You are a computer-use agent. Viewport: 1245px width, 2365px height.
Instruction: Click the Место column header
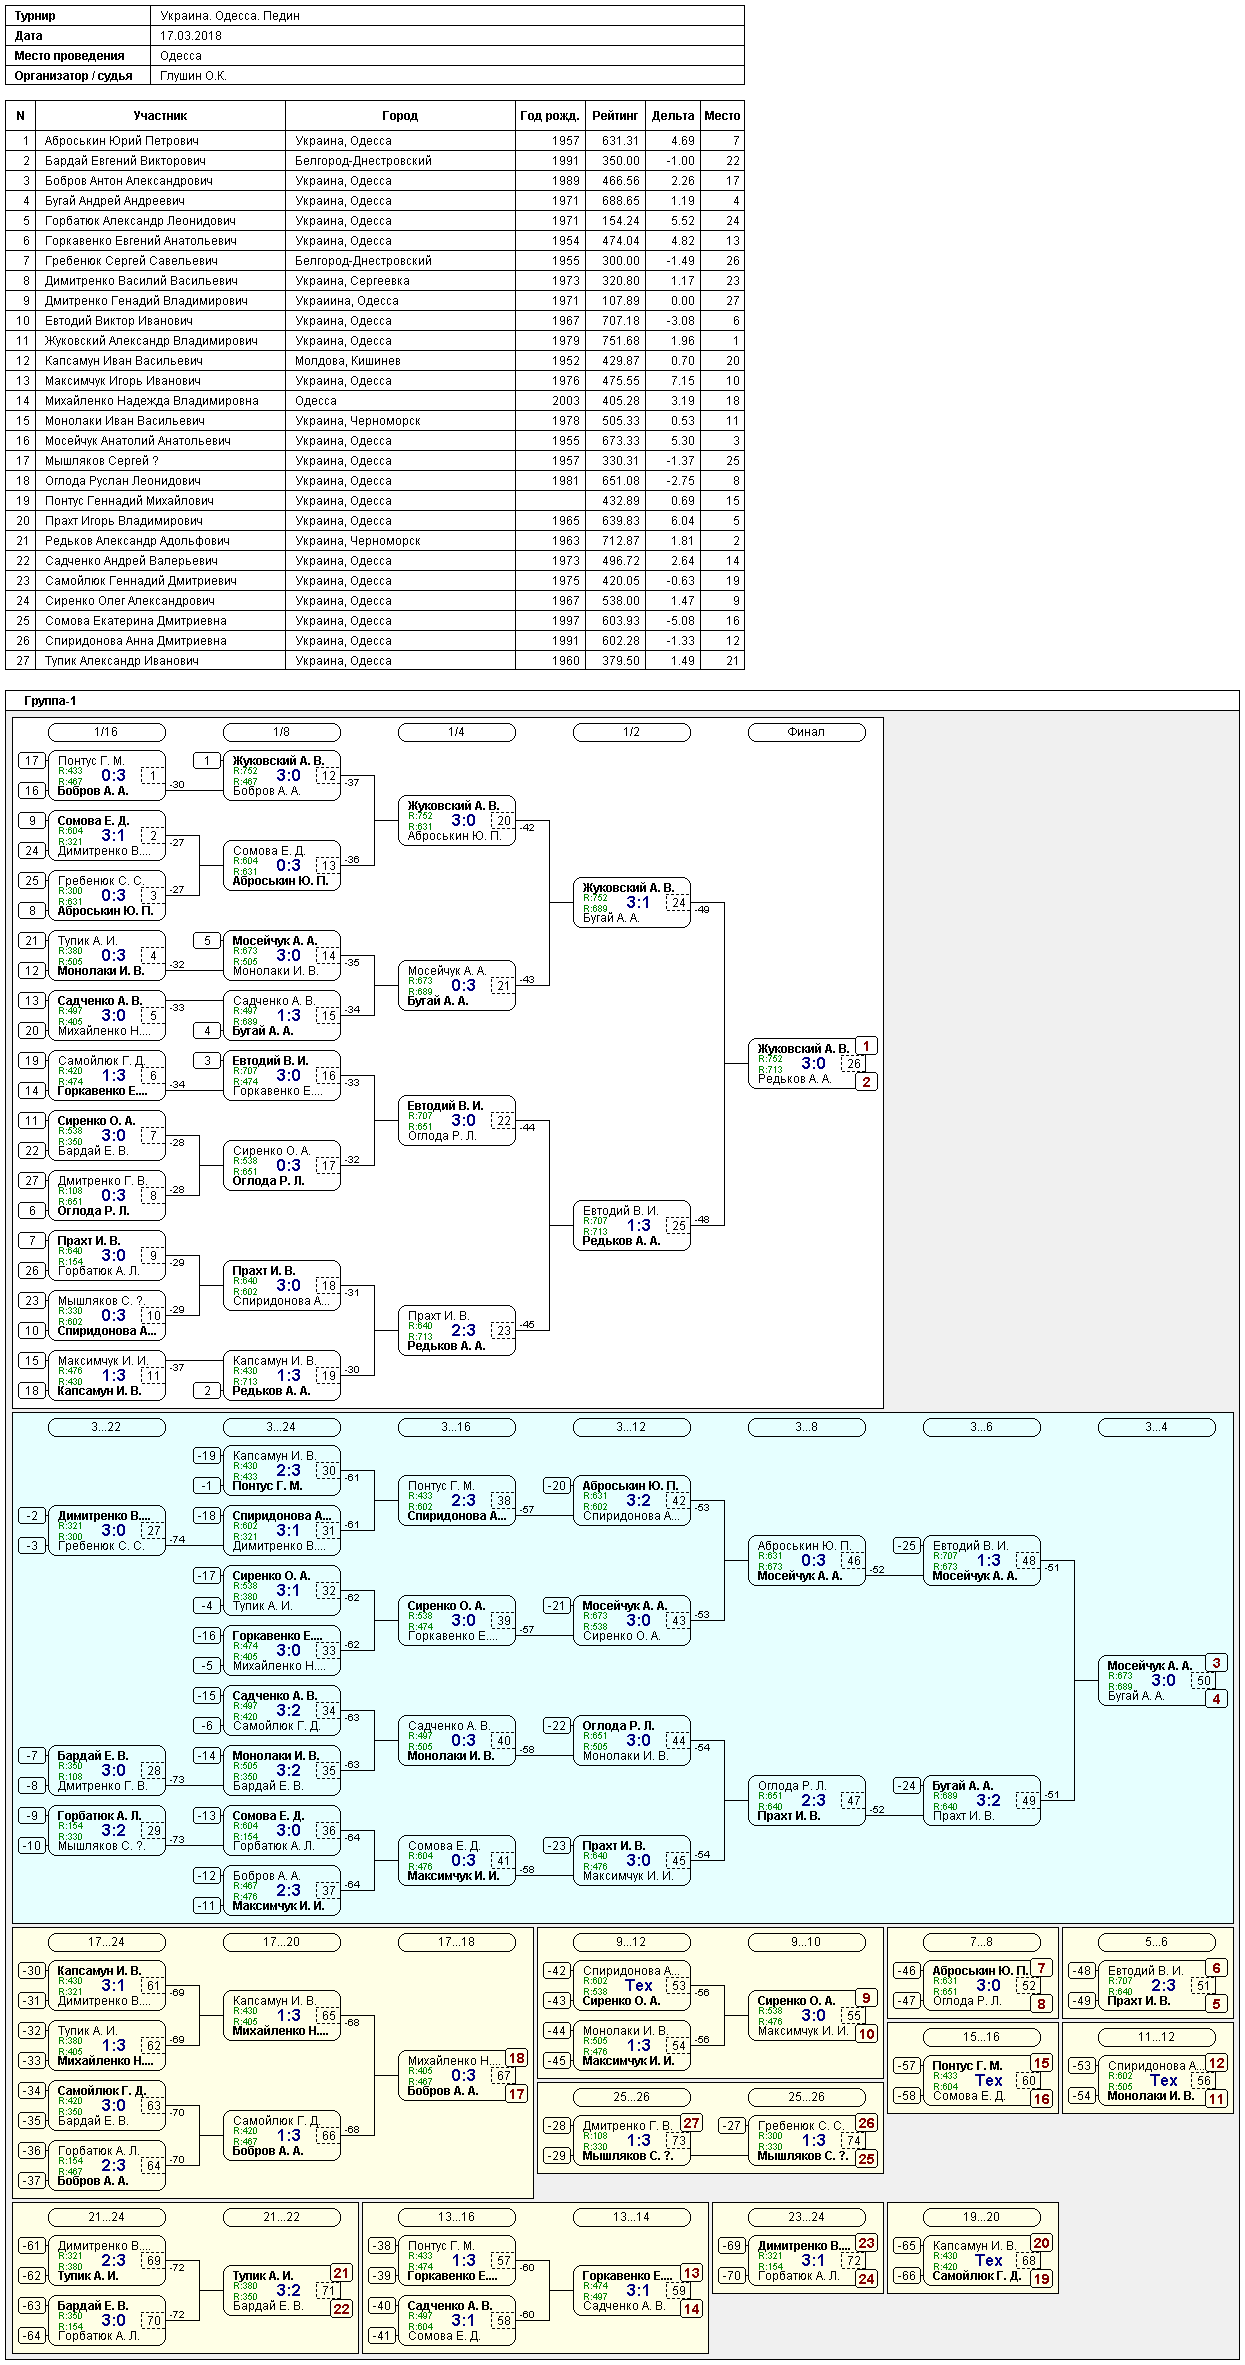point(722,116)
